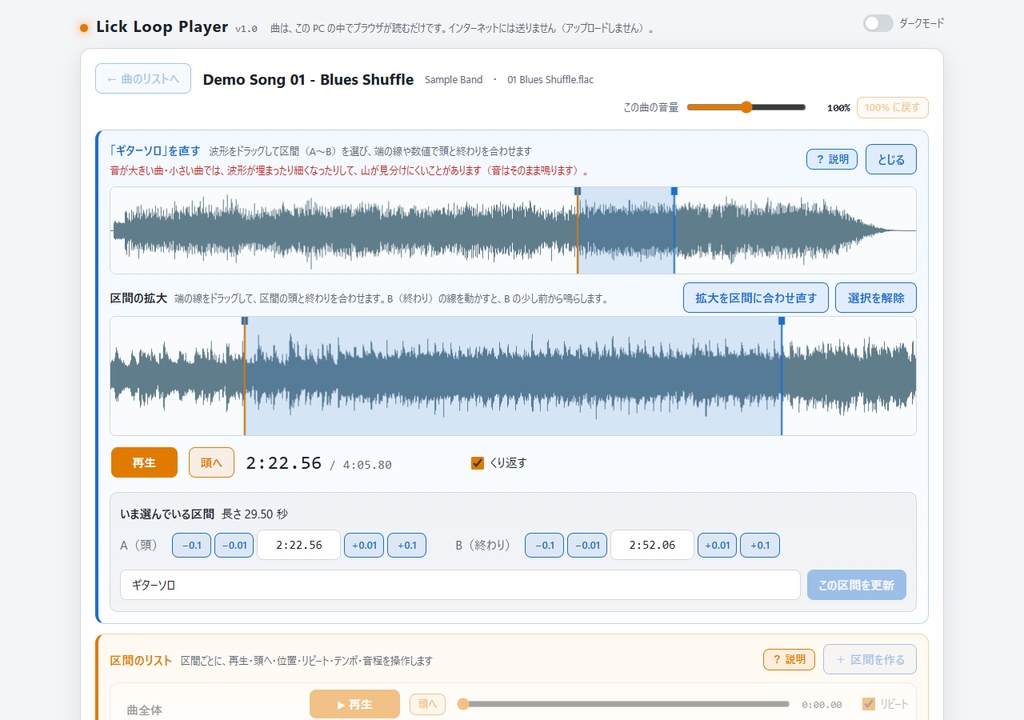This screenshot has width=1024, height=720.
Task: Close the editor with とじる button
Action: (891, 159)
